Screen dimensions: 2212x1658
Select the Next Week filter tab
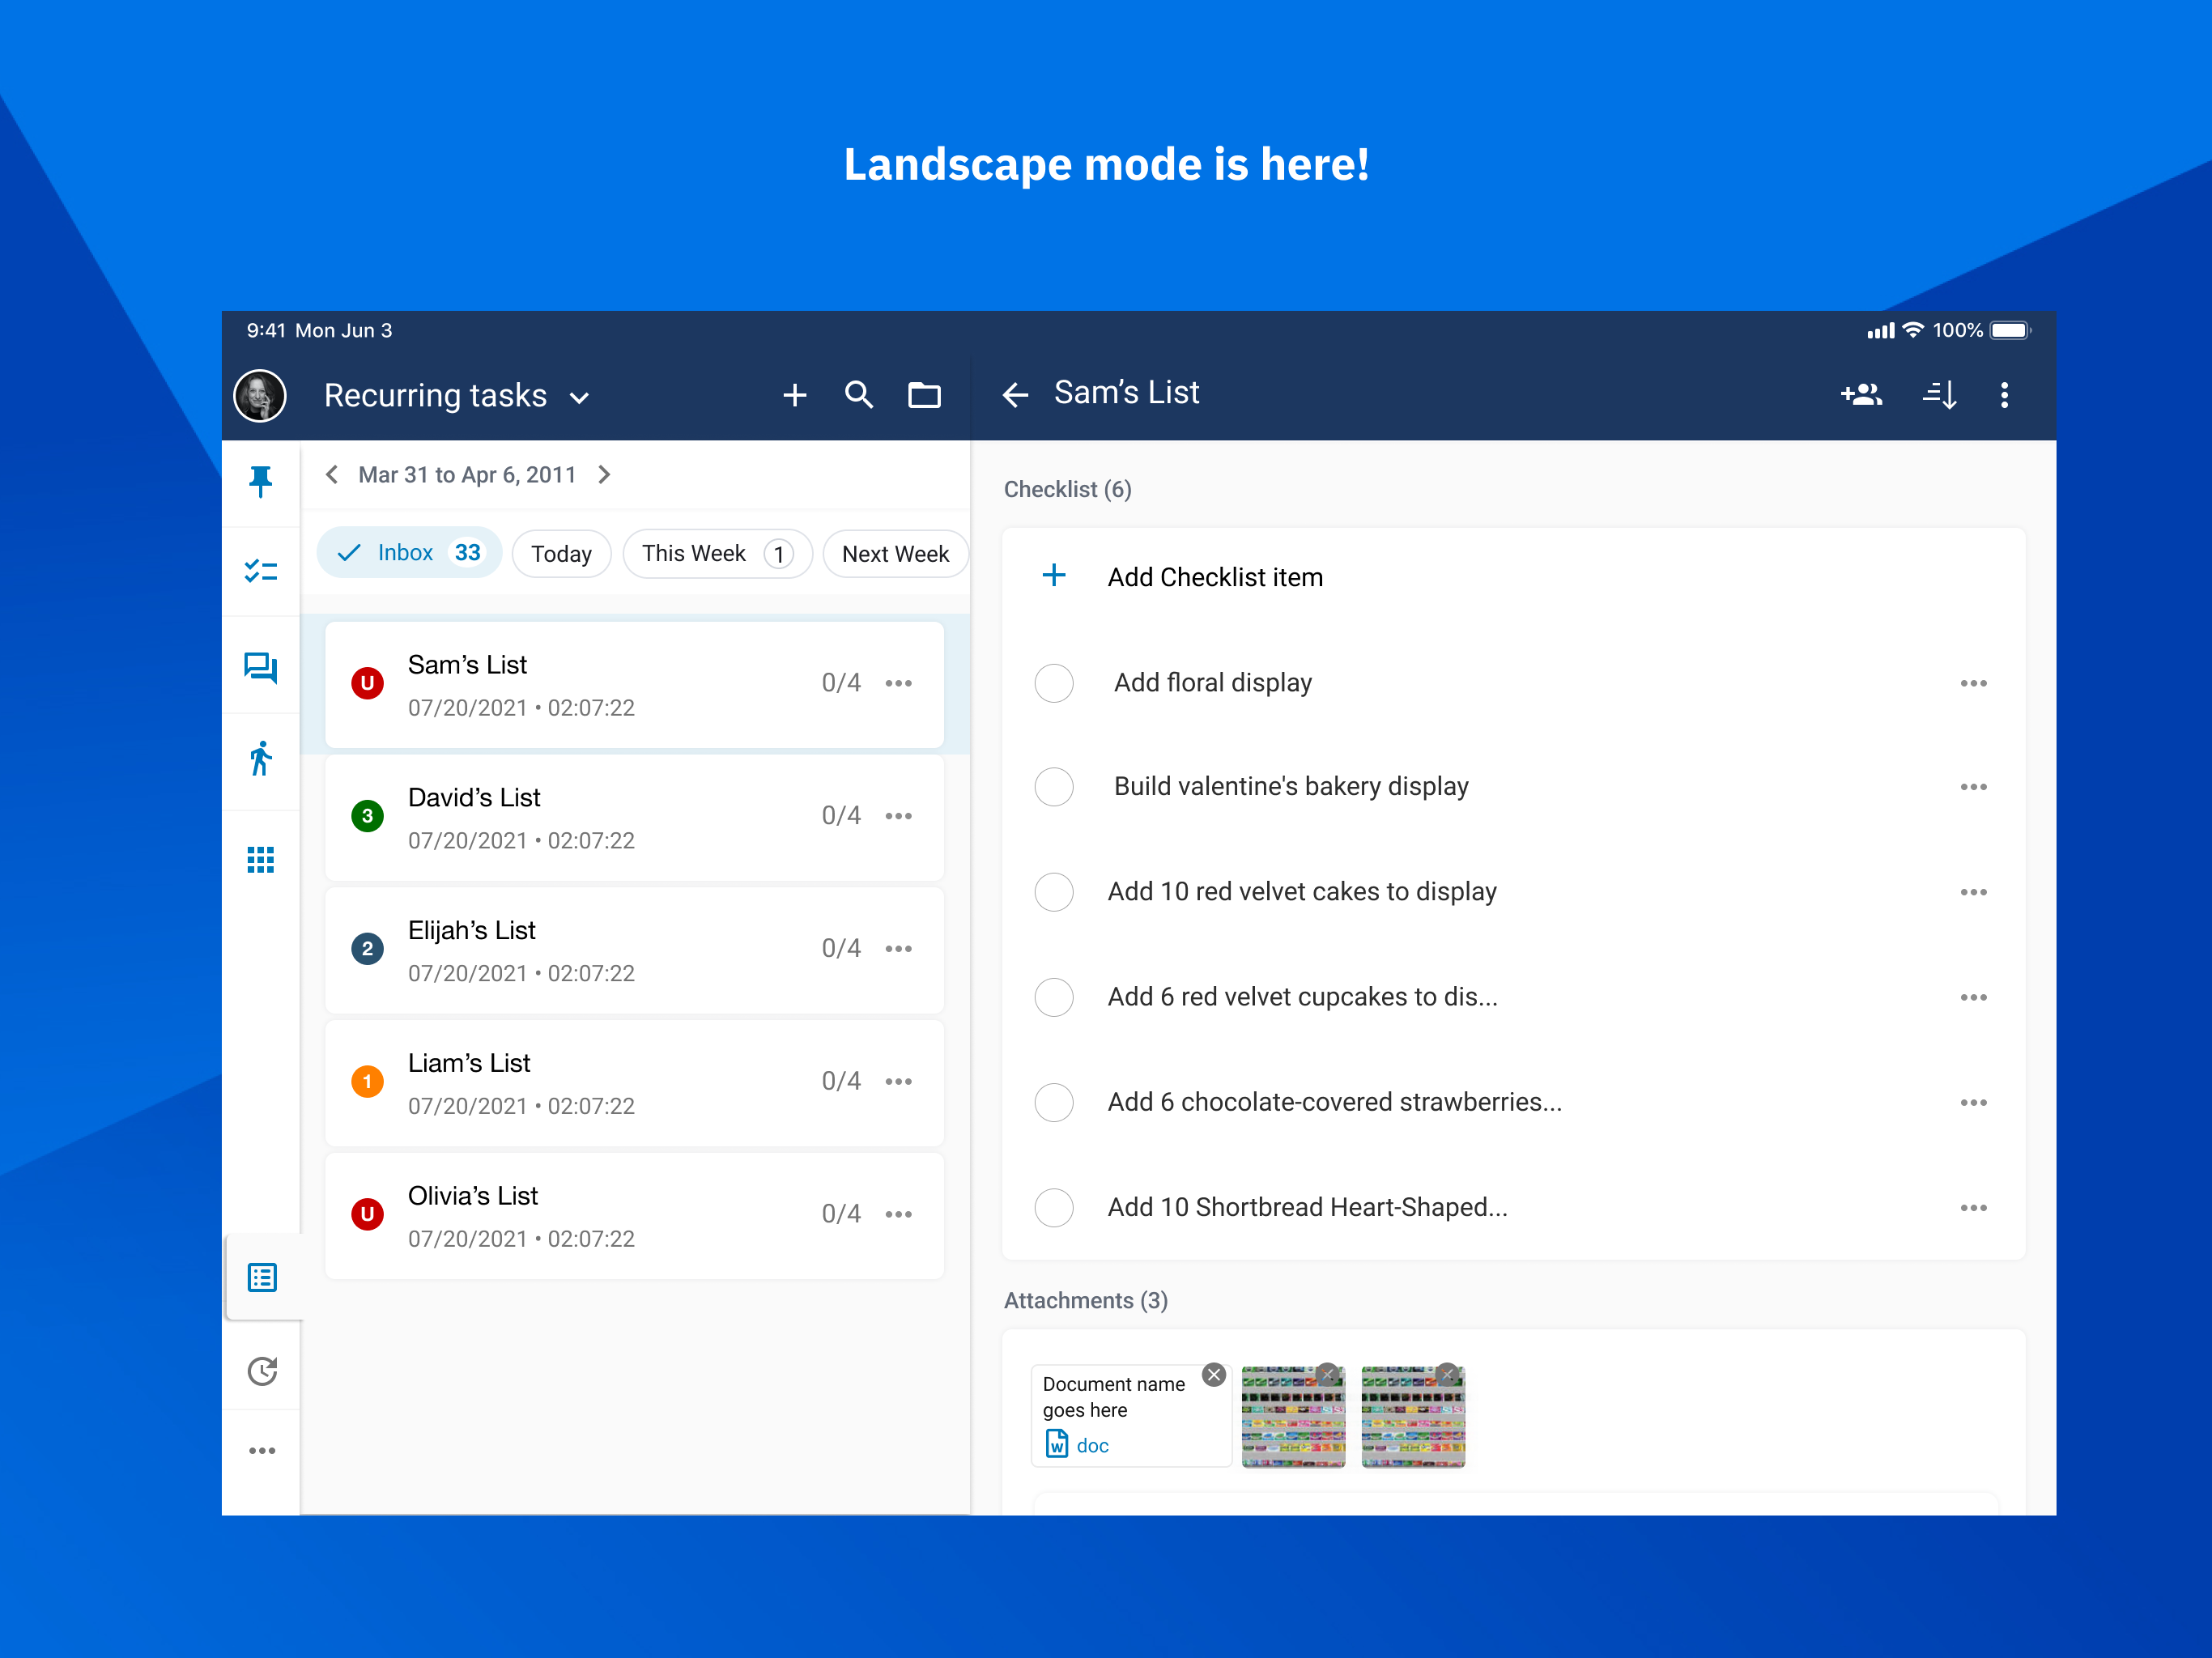pos(895,554)
